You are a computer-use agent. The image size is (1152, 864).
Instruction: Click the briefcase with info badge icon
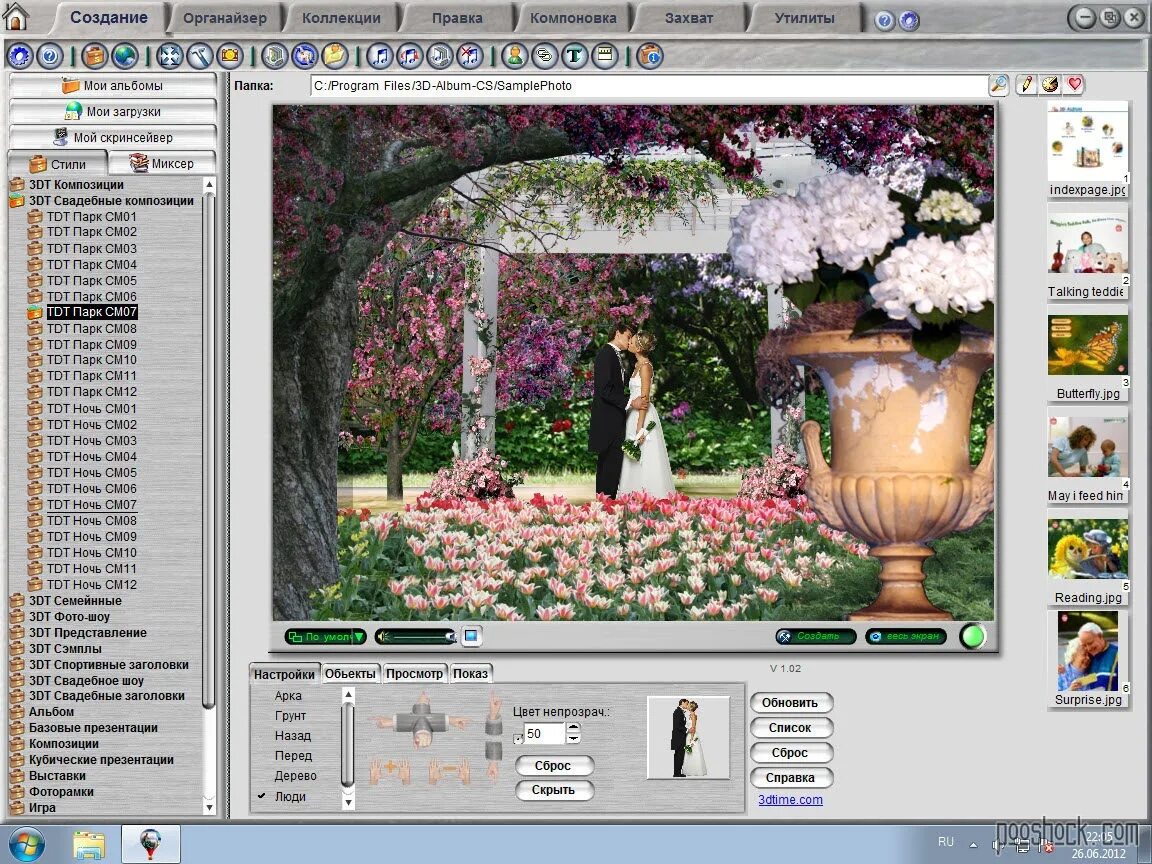coord(650,55)
